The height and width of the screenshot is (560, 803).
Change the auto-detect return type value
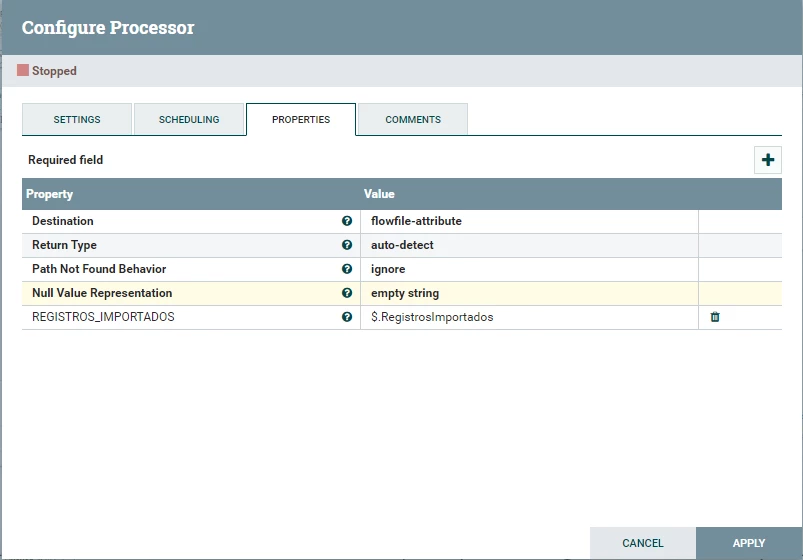tap(530, 245)
